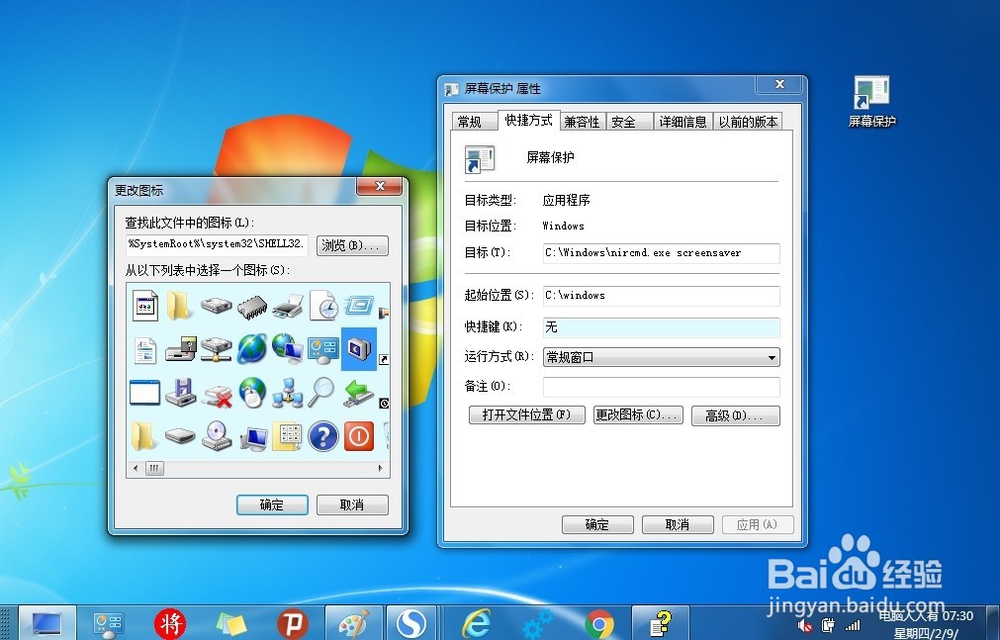Open 高级(D)... settings
The image size is (1000, 640).
click(x=735, y=416)
